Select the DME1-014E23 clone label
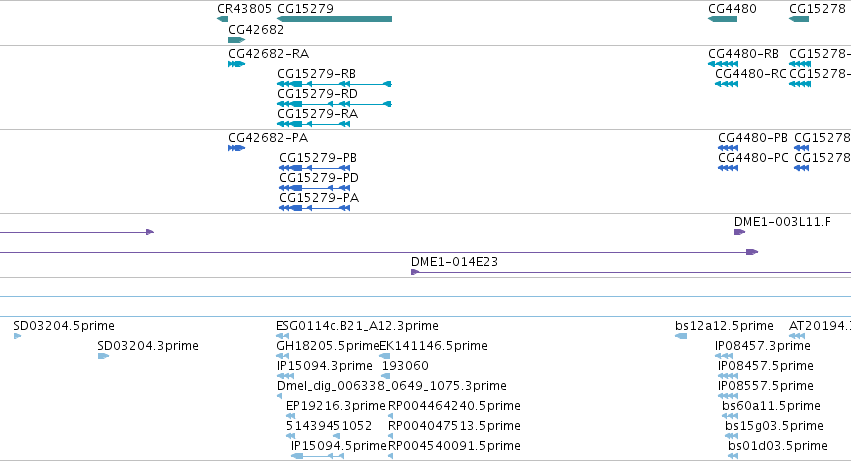This screenshot has width=851, height=461. [454, 262]
